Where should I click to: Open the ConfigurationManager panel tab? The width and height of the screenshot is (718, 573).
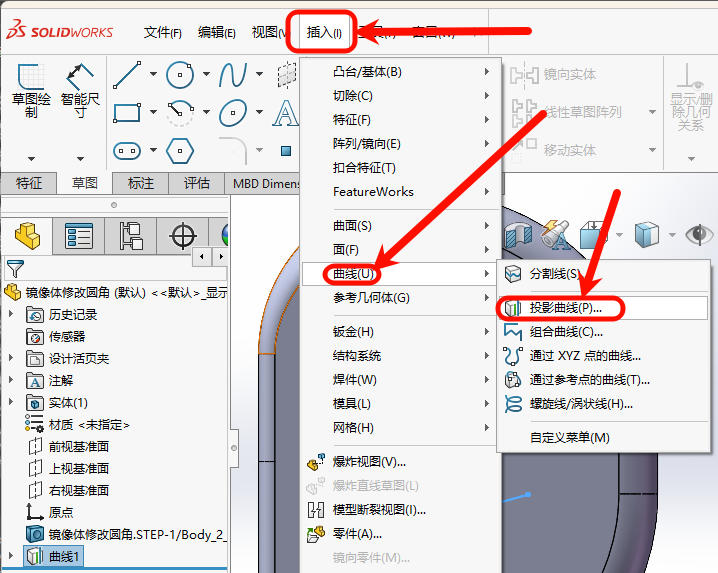(x=131, y=236)
